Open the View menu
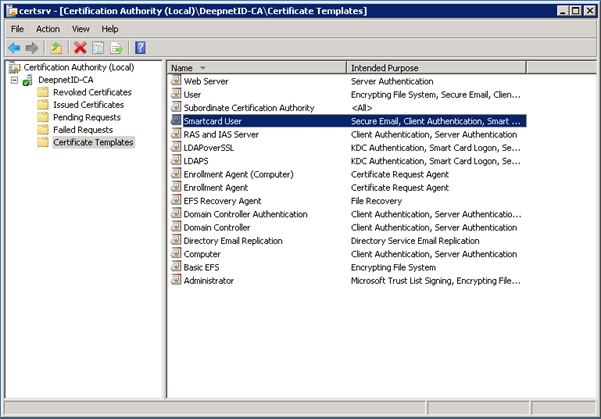This screenshot has width=601, height=419. pos(81,29)
